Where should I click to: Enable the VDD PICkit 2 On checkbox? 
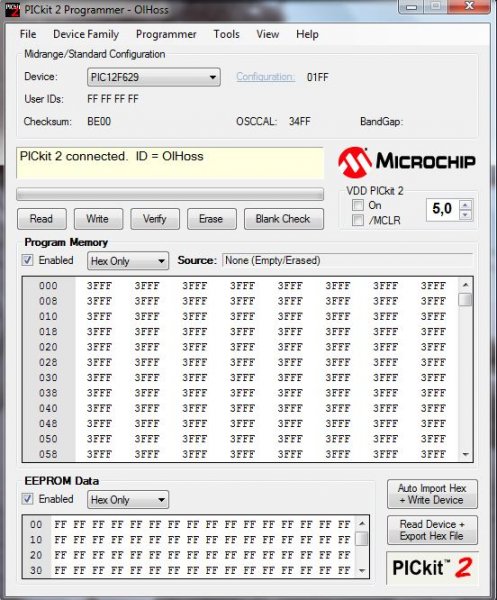[x=358, y=205]
